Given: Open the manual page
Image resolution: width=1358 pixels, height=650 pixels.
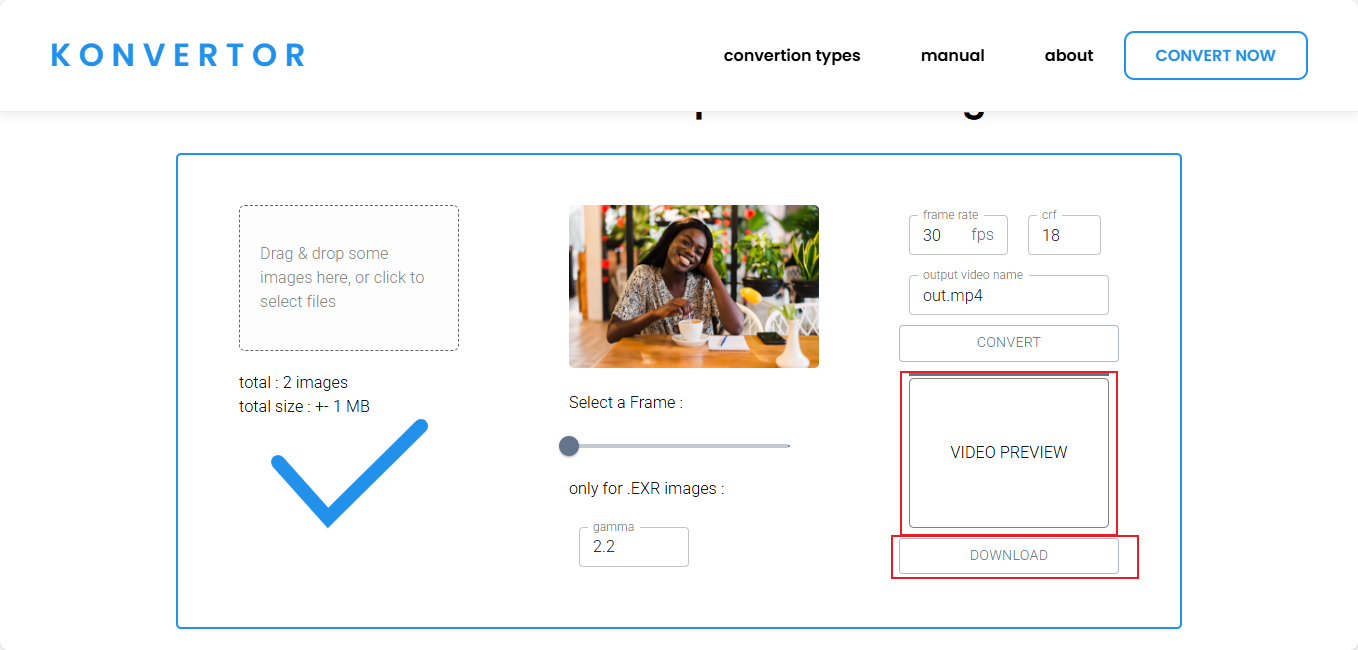Looking at the screenshot, I should (952, 55).
